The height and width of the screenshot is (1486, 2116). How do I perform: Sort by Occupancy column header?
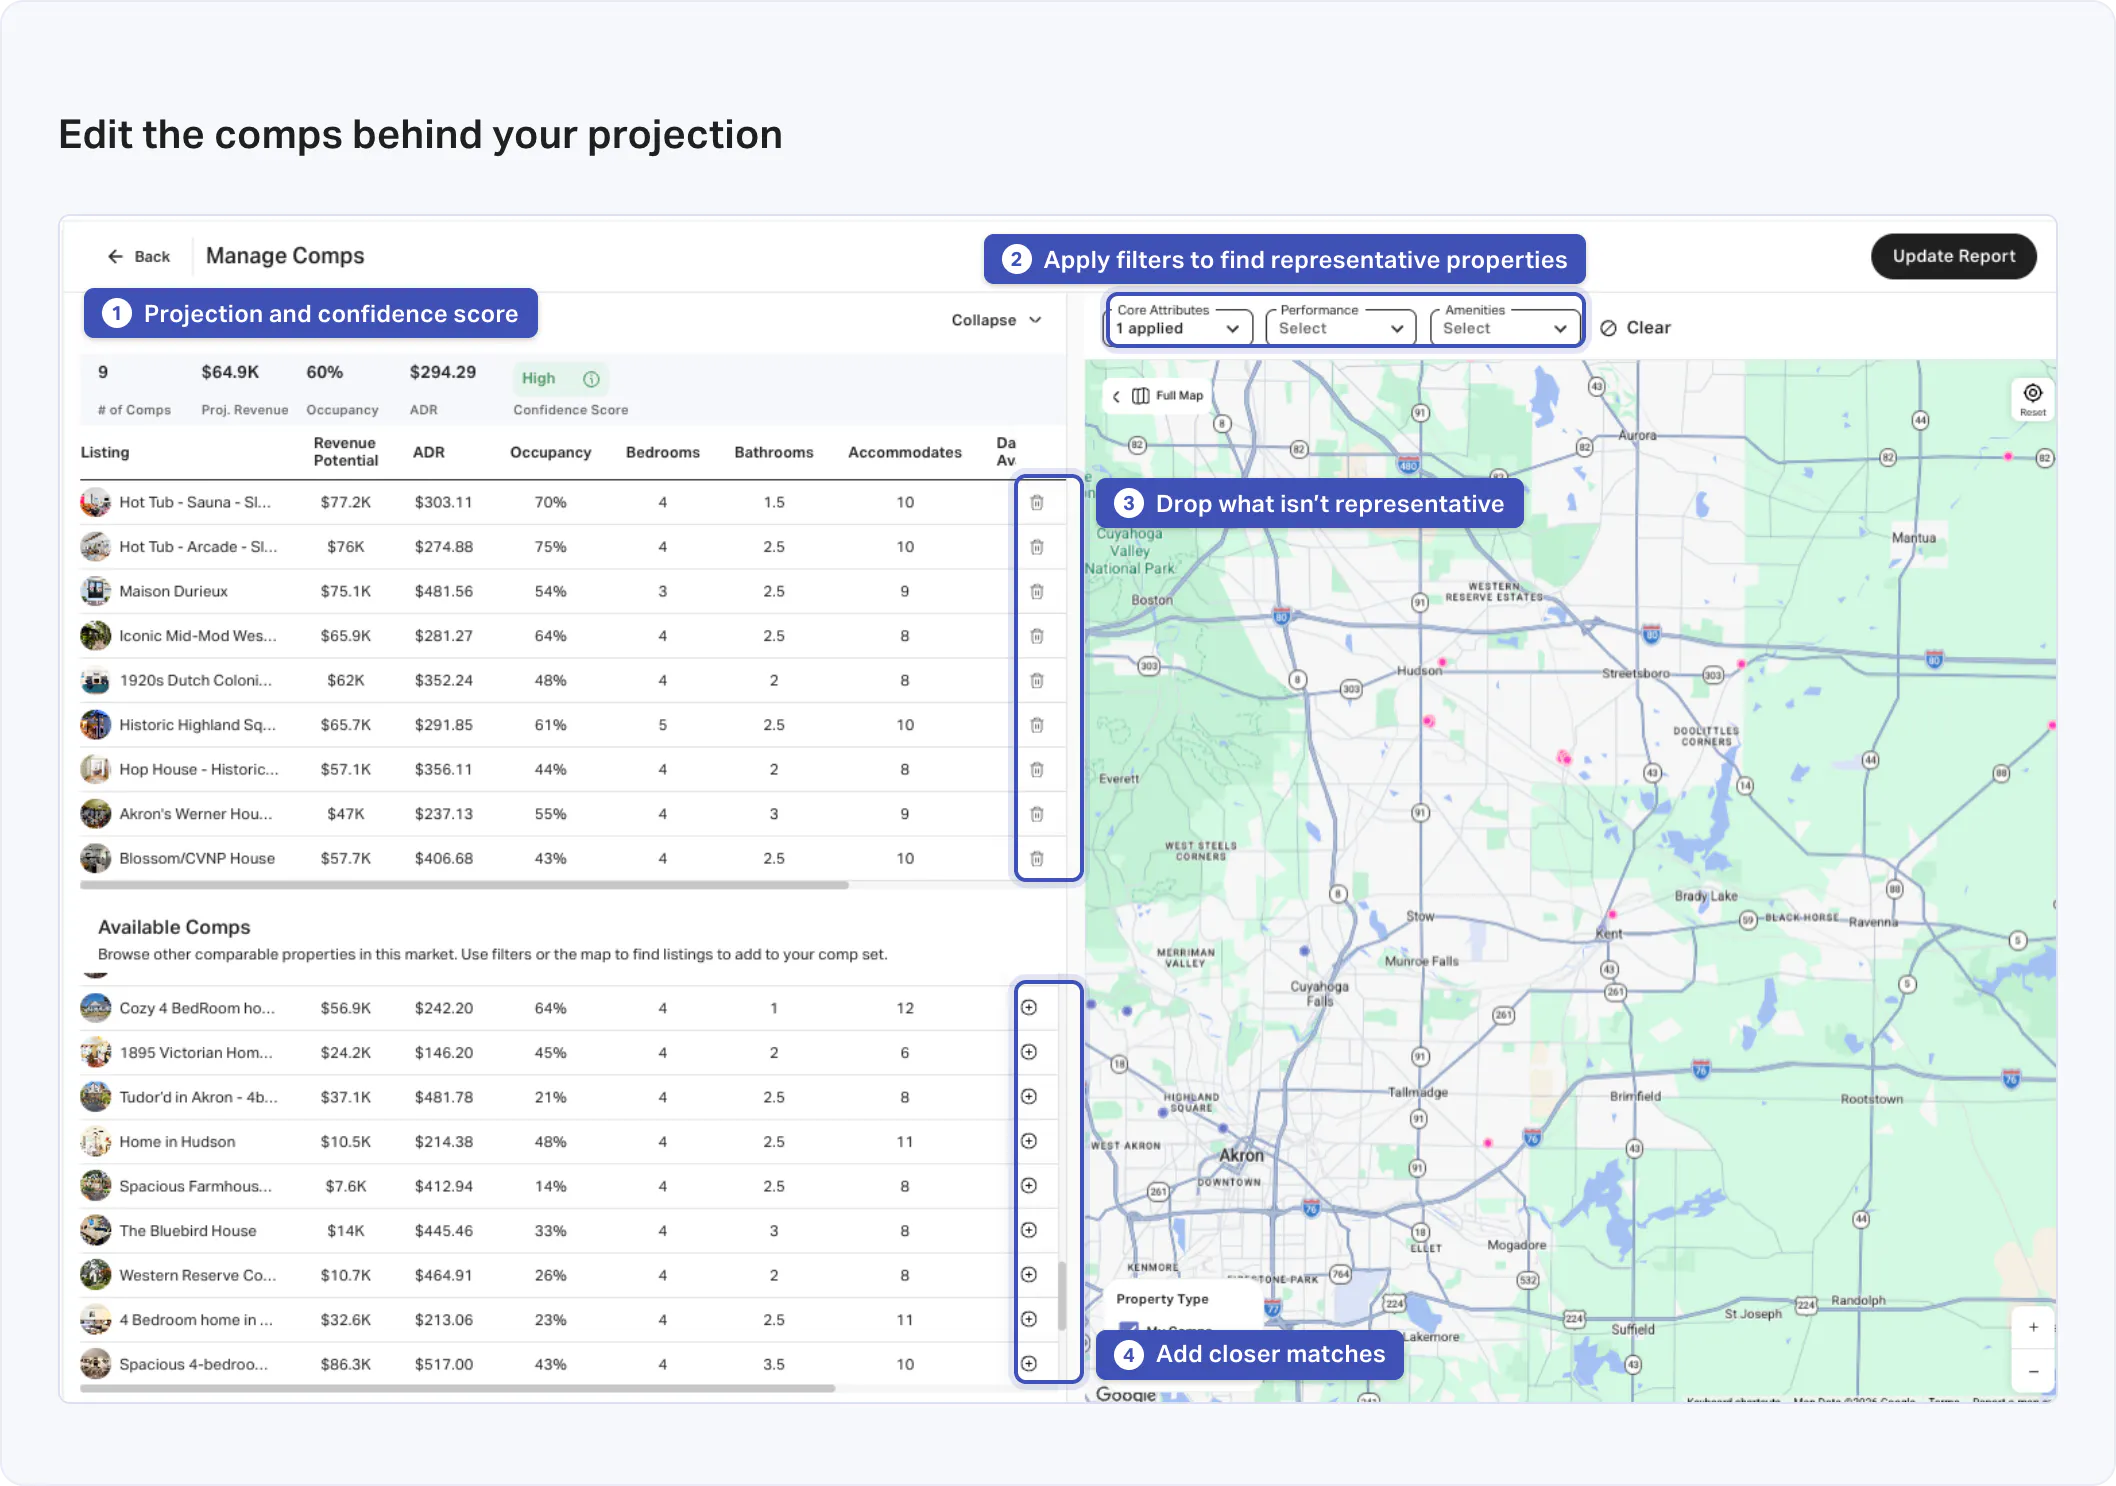[x=551, y=452]
